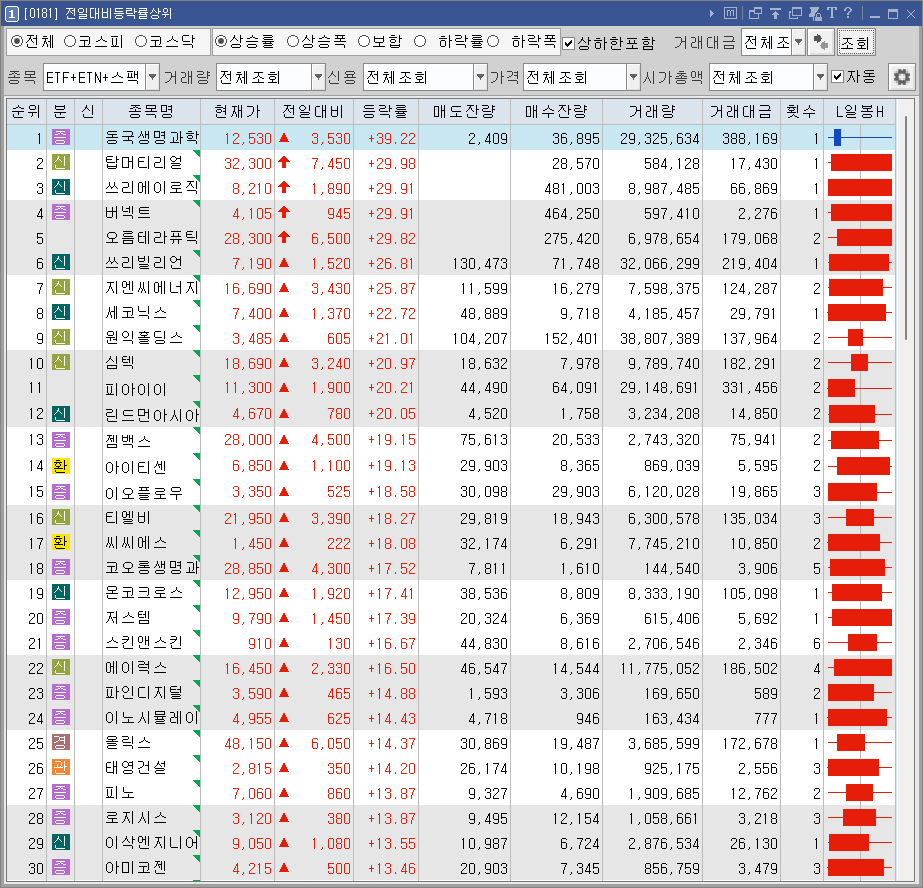Click the duplicate window icon in title bar
This screenshot has height=888, width=923.
[795, 13]
